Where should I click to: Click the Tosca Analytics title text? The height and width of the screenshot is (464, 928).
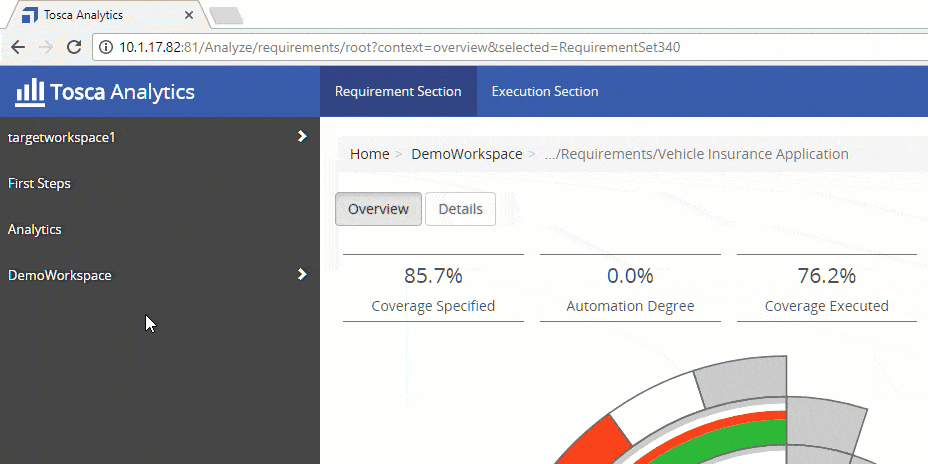pyautogui.click(x=123, y=92)
